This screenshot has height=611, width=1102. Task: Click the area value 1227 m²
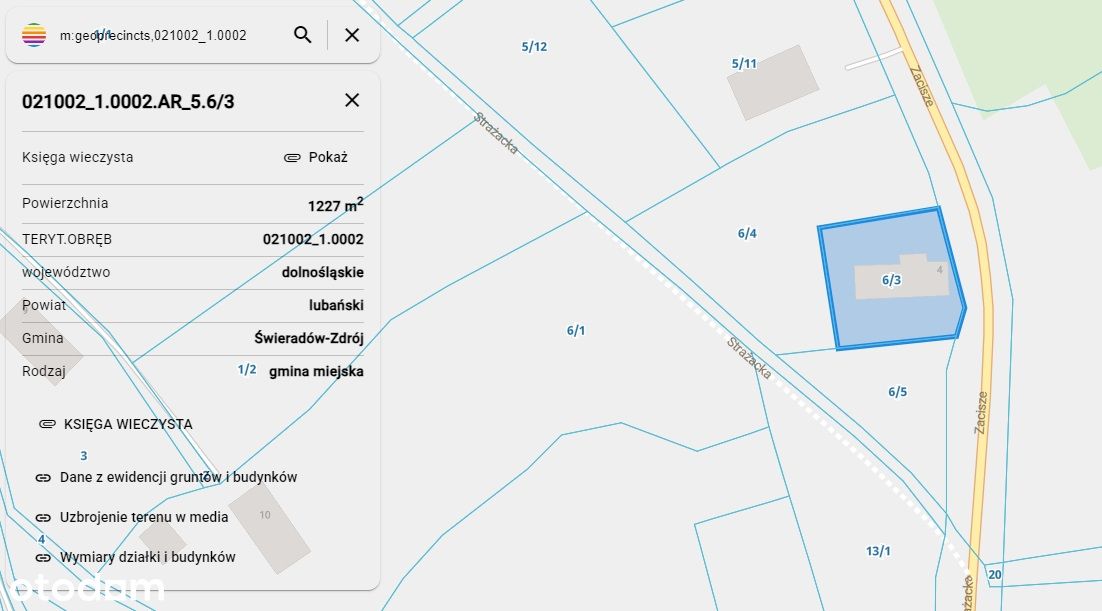coord(335,205)
